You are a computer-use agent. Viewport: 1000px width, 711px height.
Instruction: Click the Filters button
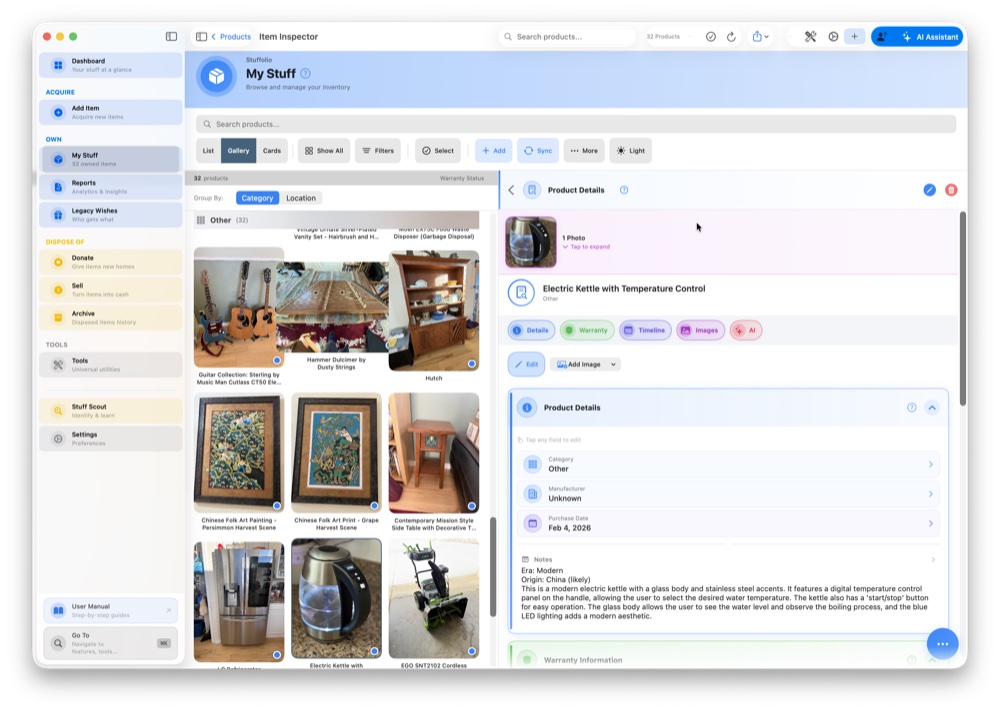pyautogui.click(x=378, y=150)
